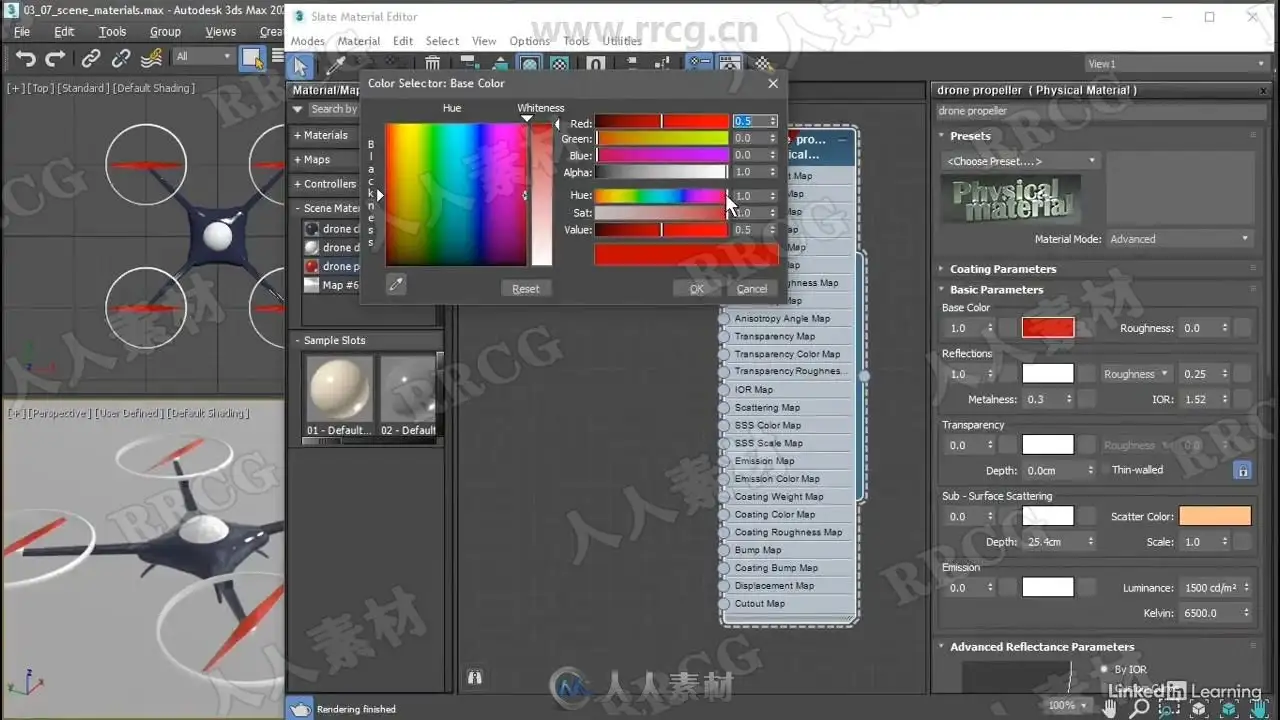The height and width of the screenshot is (720, 1280).
Task: Click the Emission white color swatch
Action: (x=1048, y=587)
